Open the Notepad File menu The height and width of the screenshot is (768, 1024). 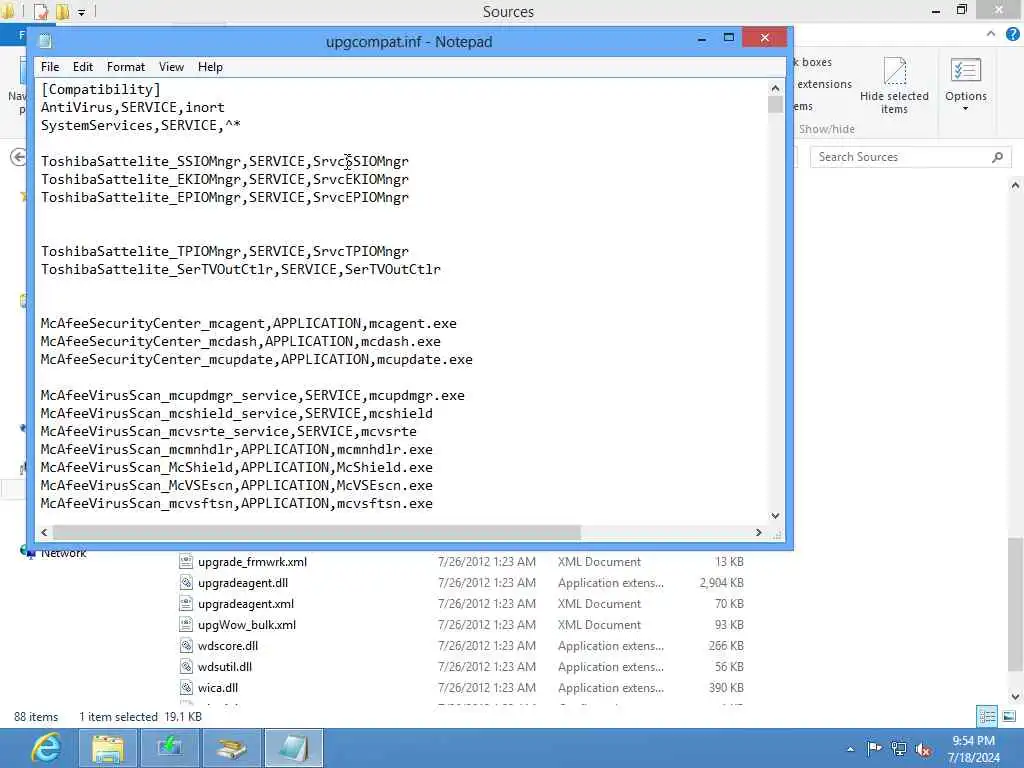[x=50, y=67]
